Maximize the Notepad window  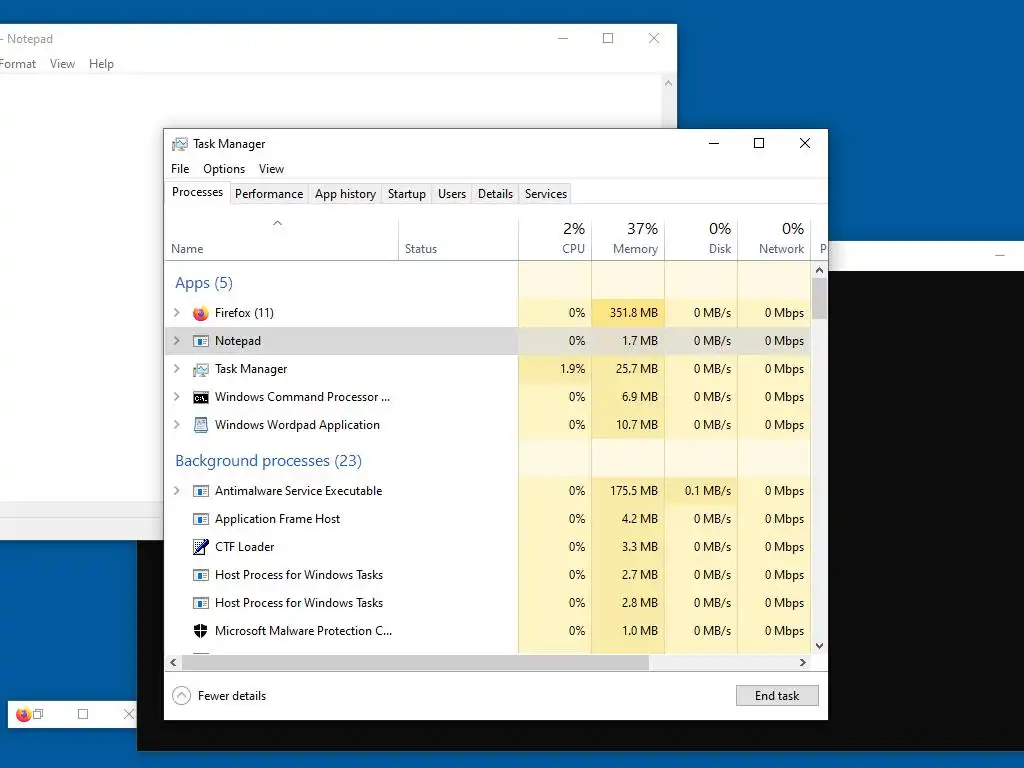coord(608,39)
